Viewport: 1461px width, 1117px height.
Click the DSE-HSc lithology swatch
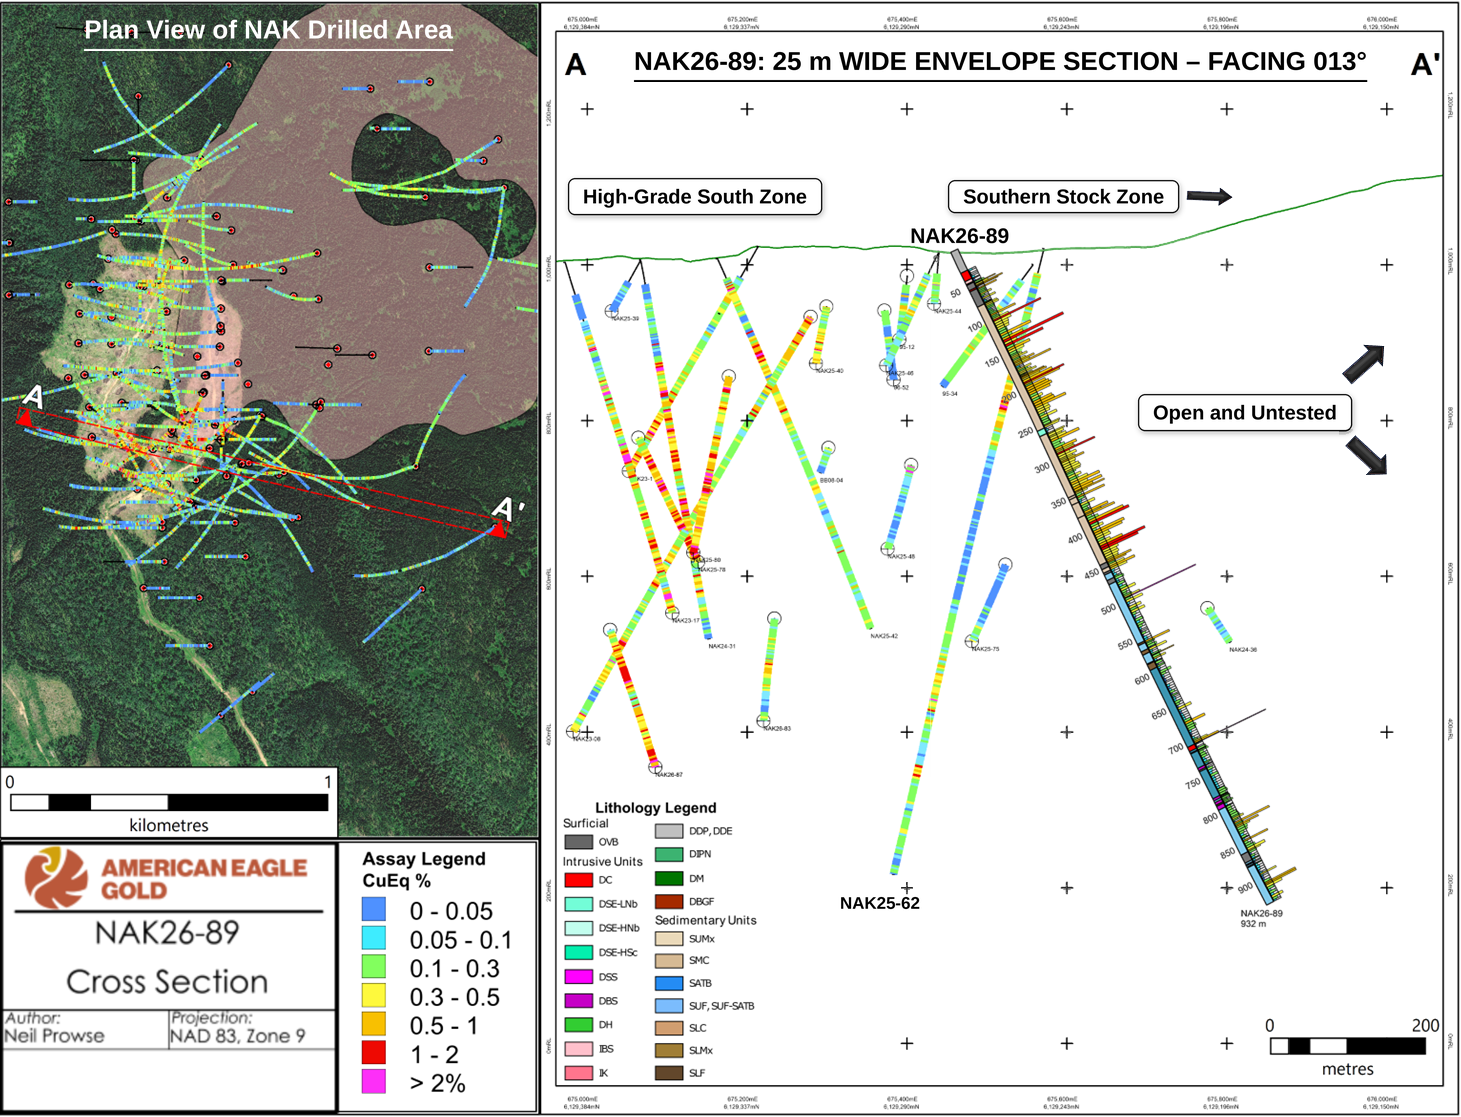pyautogui.click(x=579, y=952)
